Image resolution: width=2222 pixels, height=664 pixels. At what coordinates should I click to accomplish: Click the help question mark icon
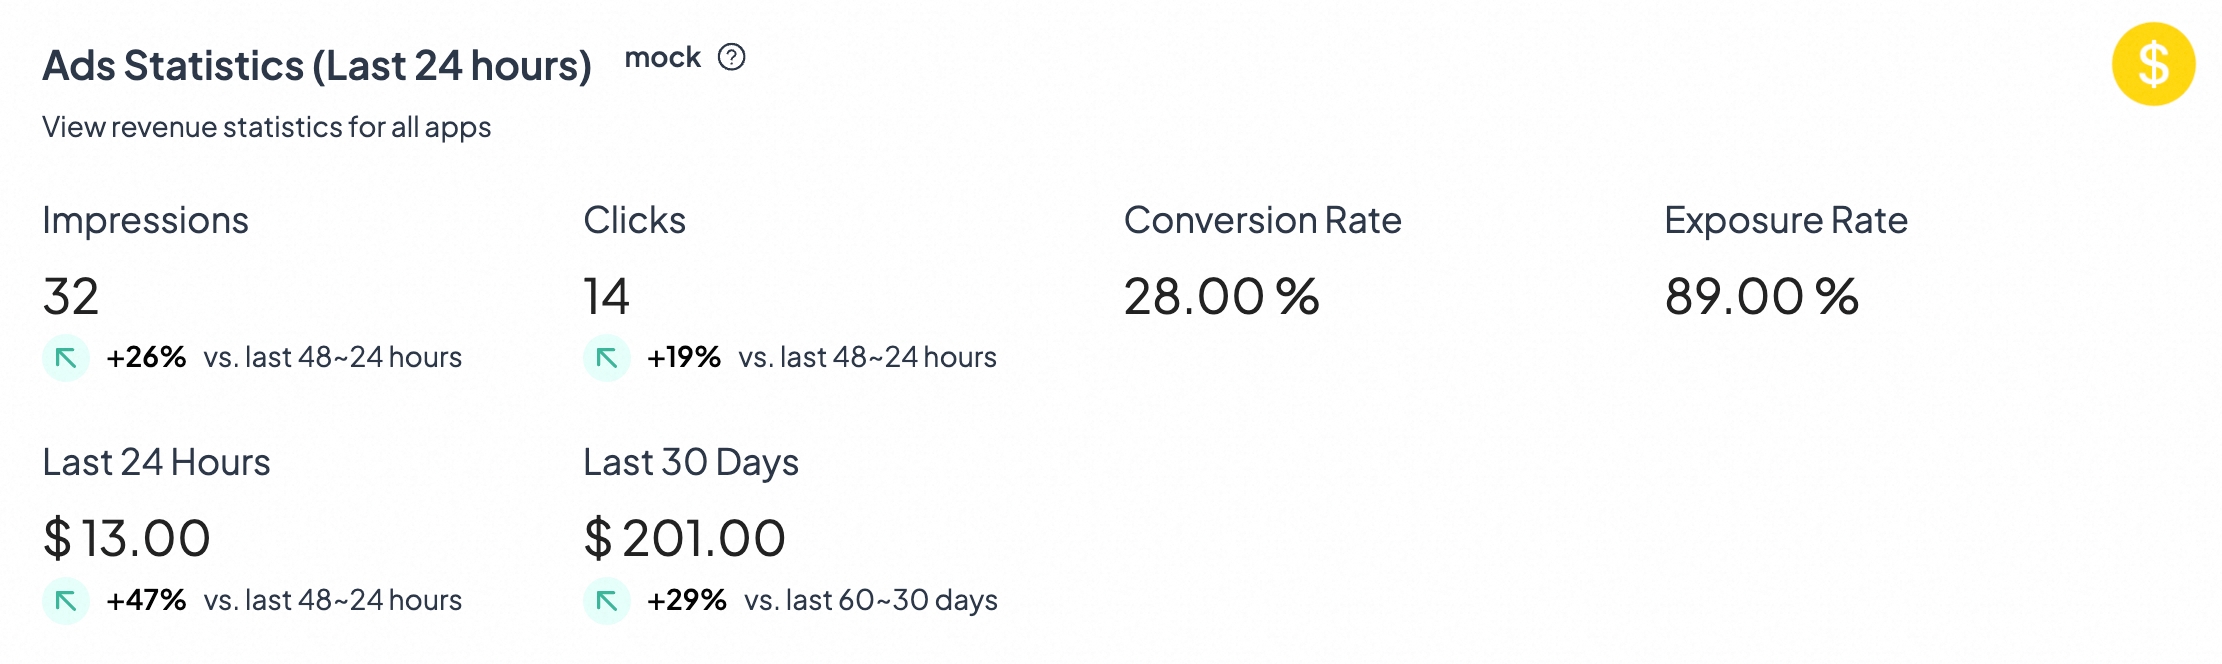[732, 57]
